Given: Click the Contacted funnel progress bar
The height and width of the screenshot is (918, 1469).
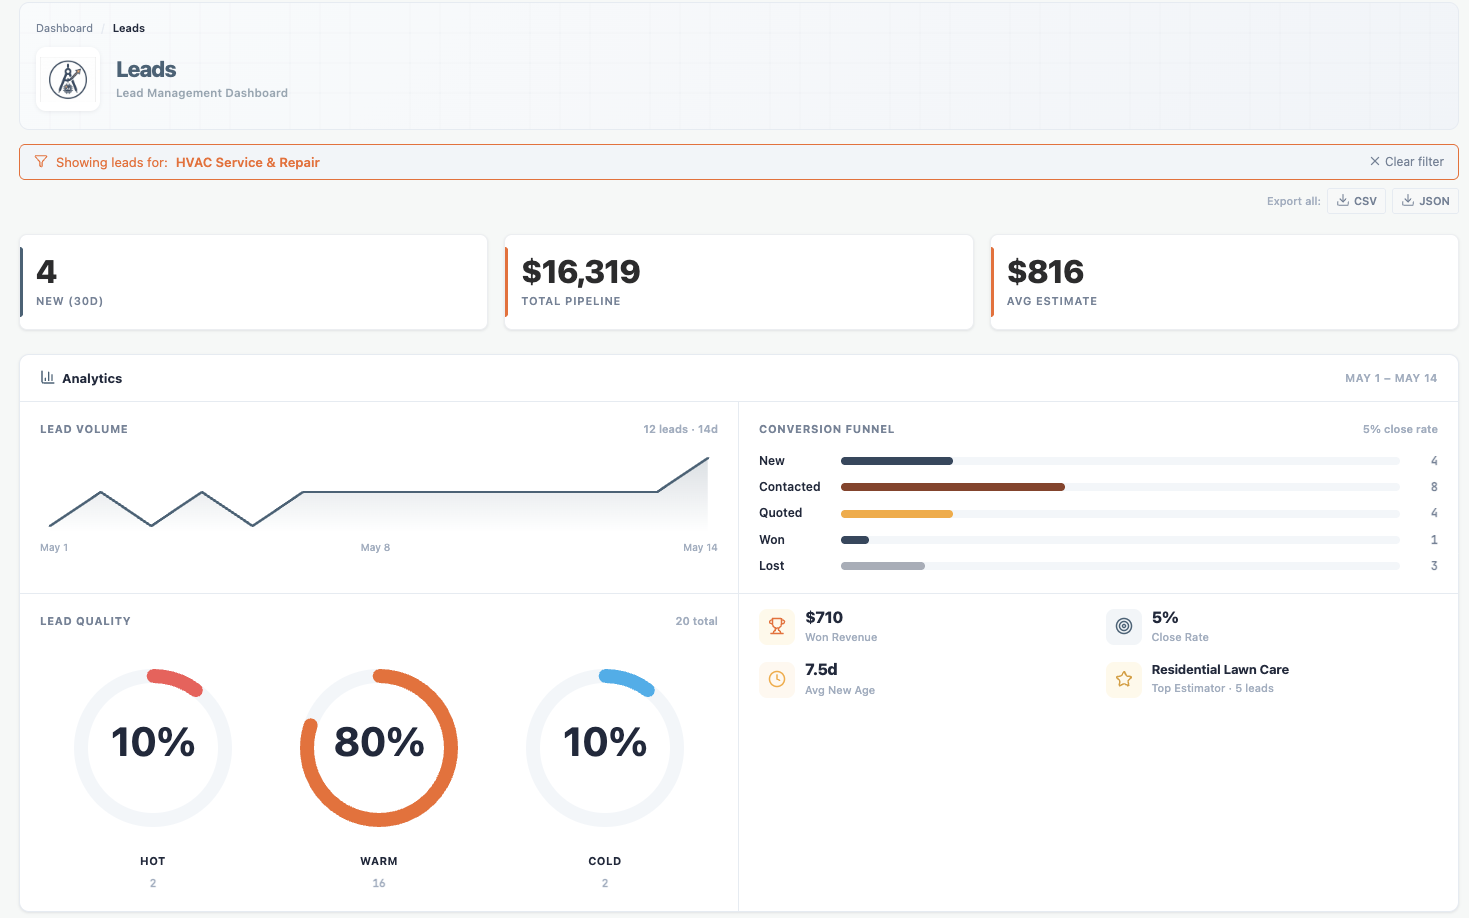Looking at the screenshot, I should (1120, 487).
